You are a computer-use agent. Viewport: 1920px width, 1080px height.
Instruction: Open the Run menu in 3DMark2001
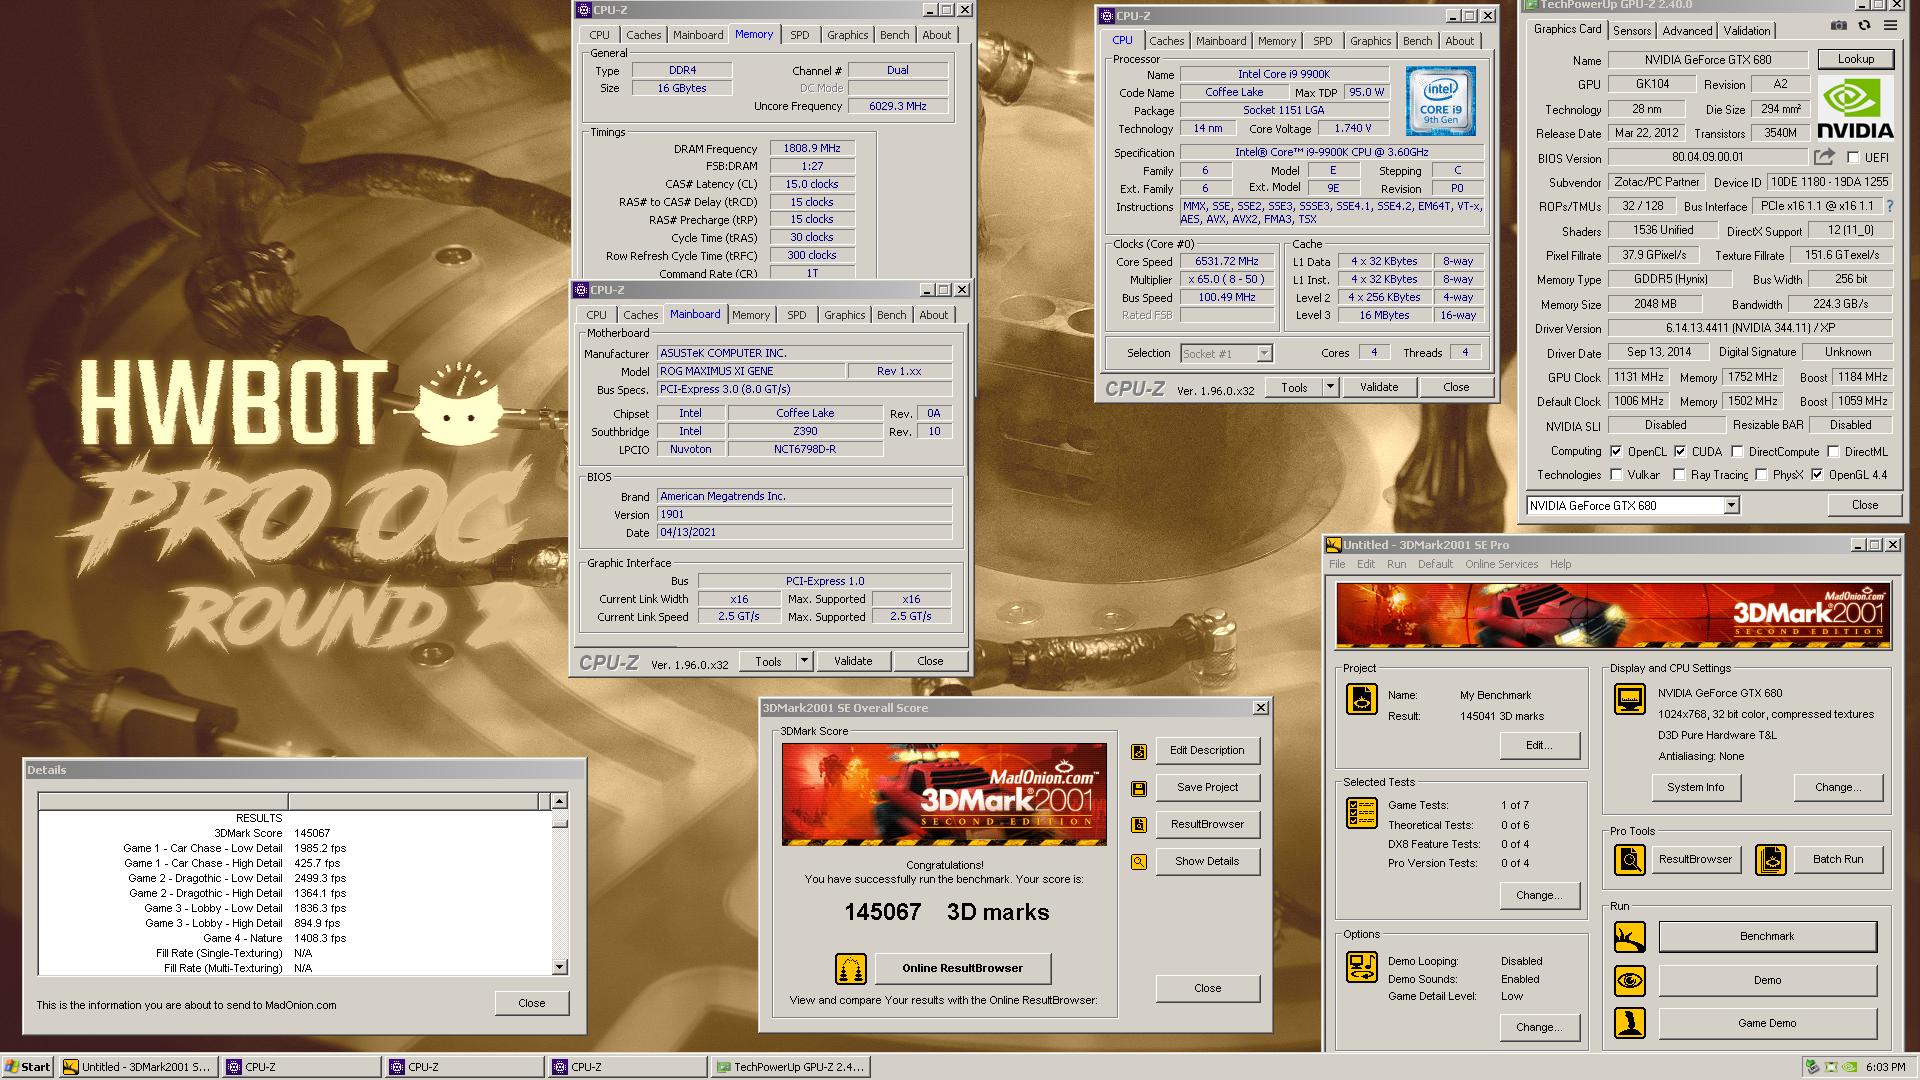pyautogui.click(x=1396, y=564)
